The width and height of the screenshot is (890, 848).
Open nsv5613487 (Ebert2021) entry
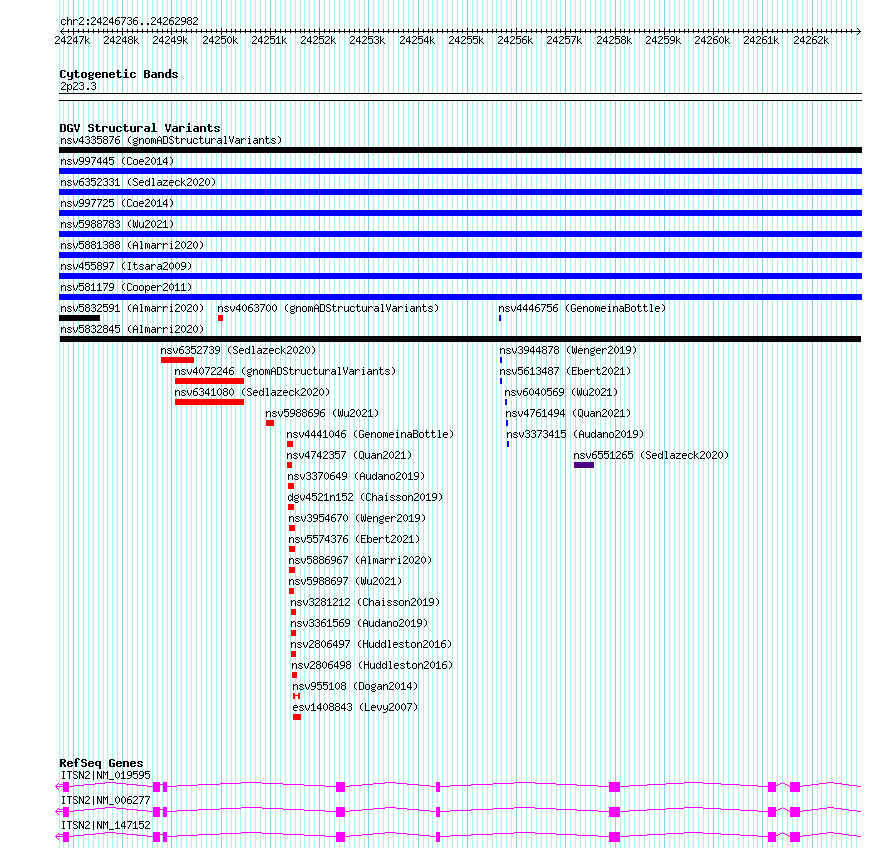565,371
